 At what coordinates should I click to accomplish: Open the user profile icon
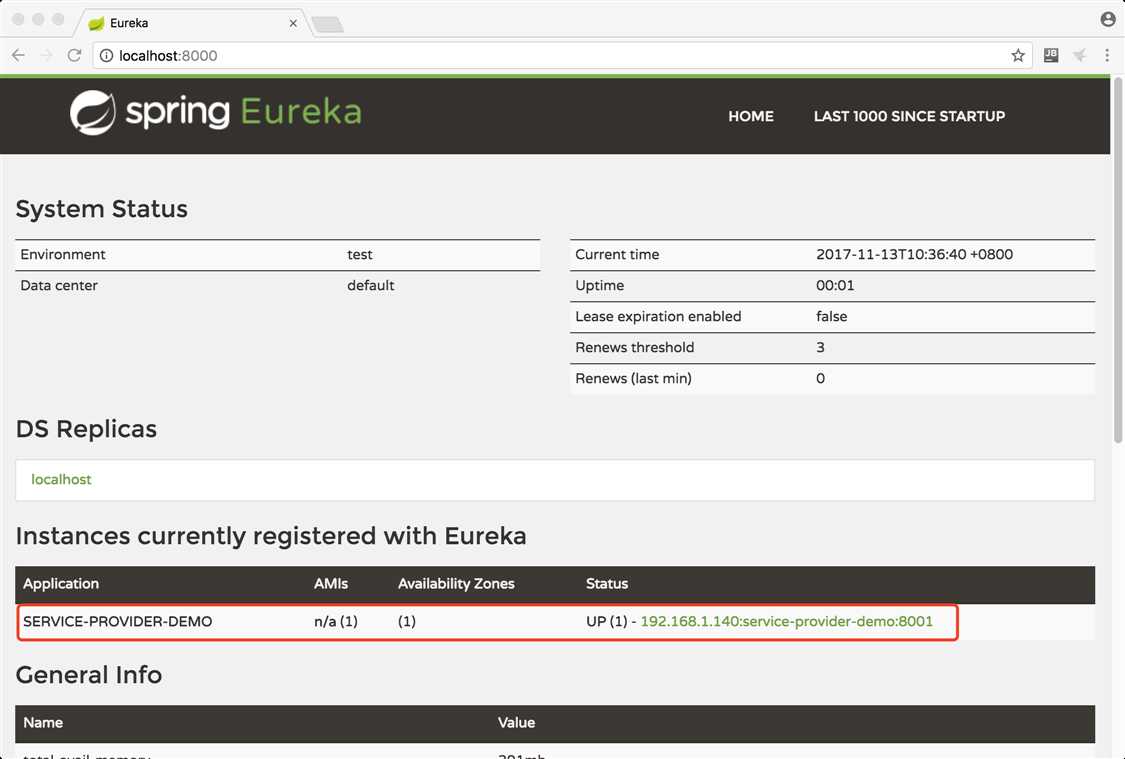[1108, 19]
